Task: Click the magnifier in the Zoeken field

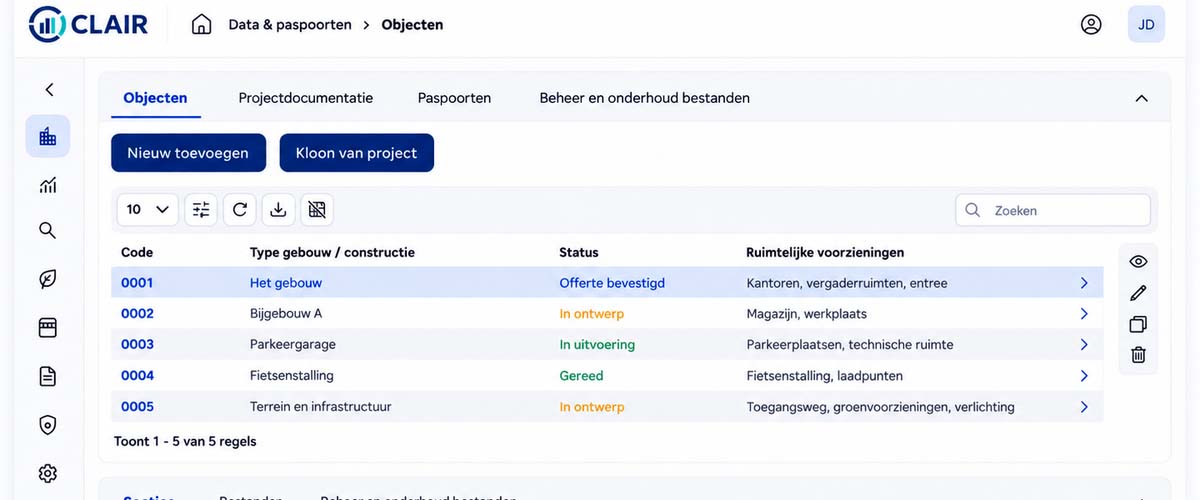Action: click(972, 211)
